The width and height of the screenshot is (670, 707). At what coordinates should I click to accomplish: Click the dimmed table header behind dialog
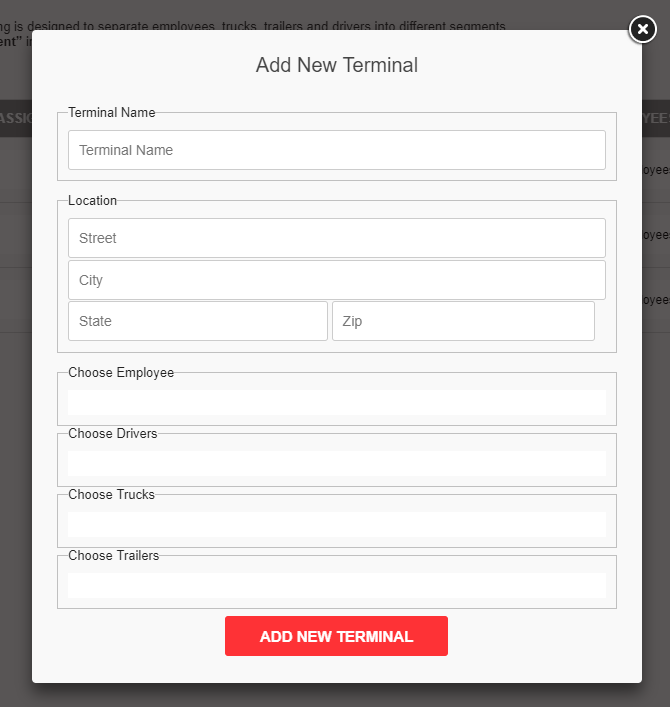[15, 119]
